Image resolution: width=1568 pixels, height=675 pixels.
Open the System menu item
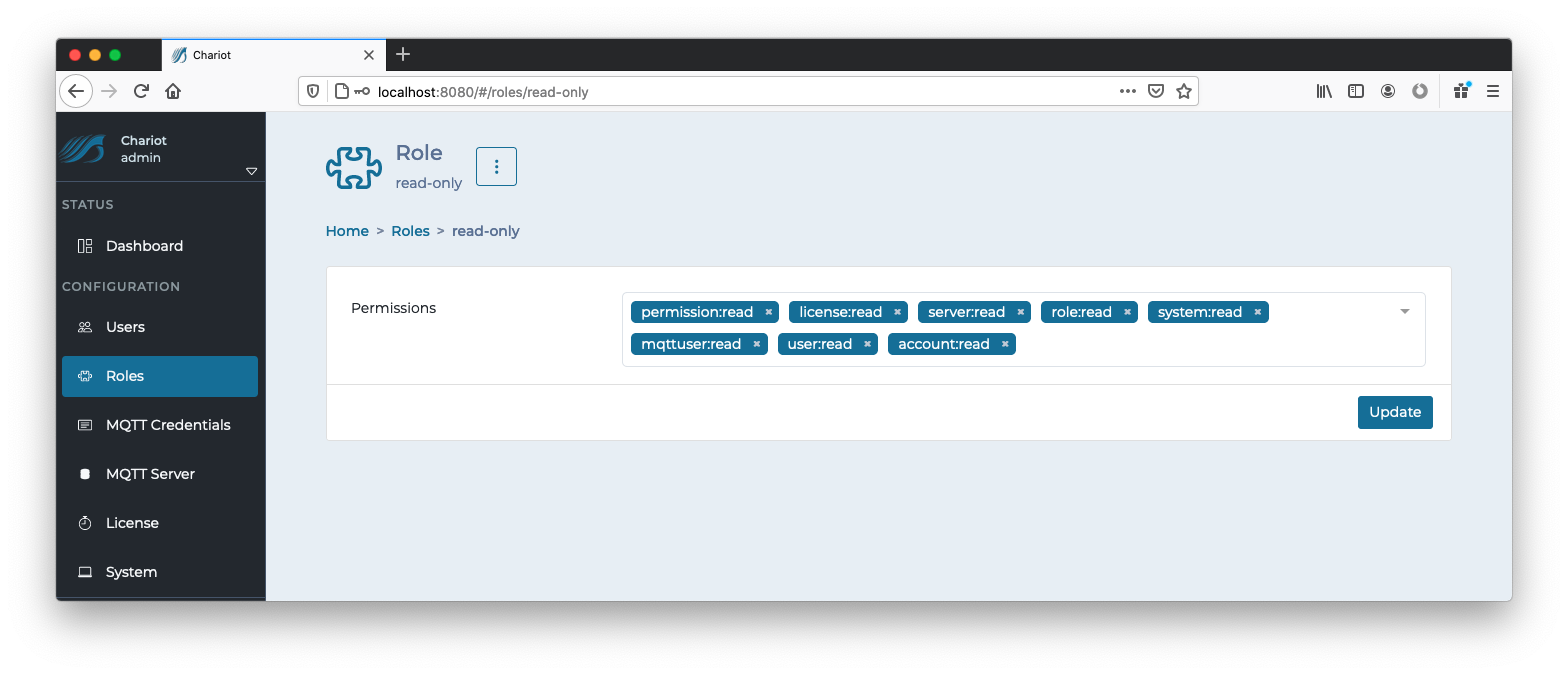coord(160,572)
